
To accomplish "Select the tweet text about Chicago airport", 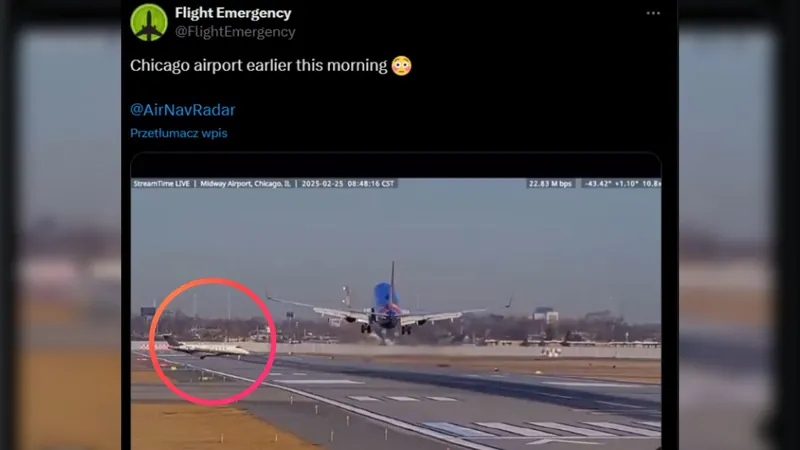I will click(x=259, y=66).
